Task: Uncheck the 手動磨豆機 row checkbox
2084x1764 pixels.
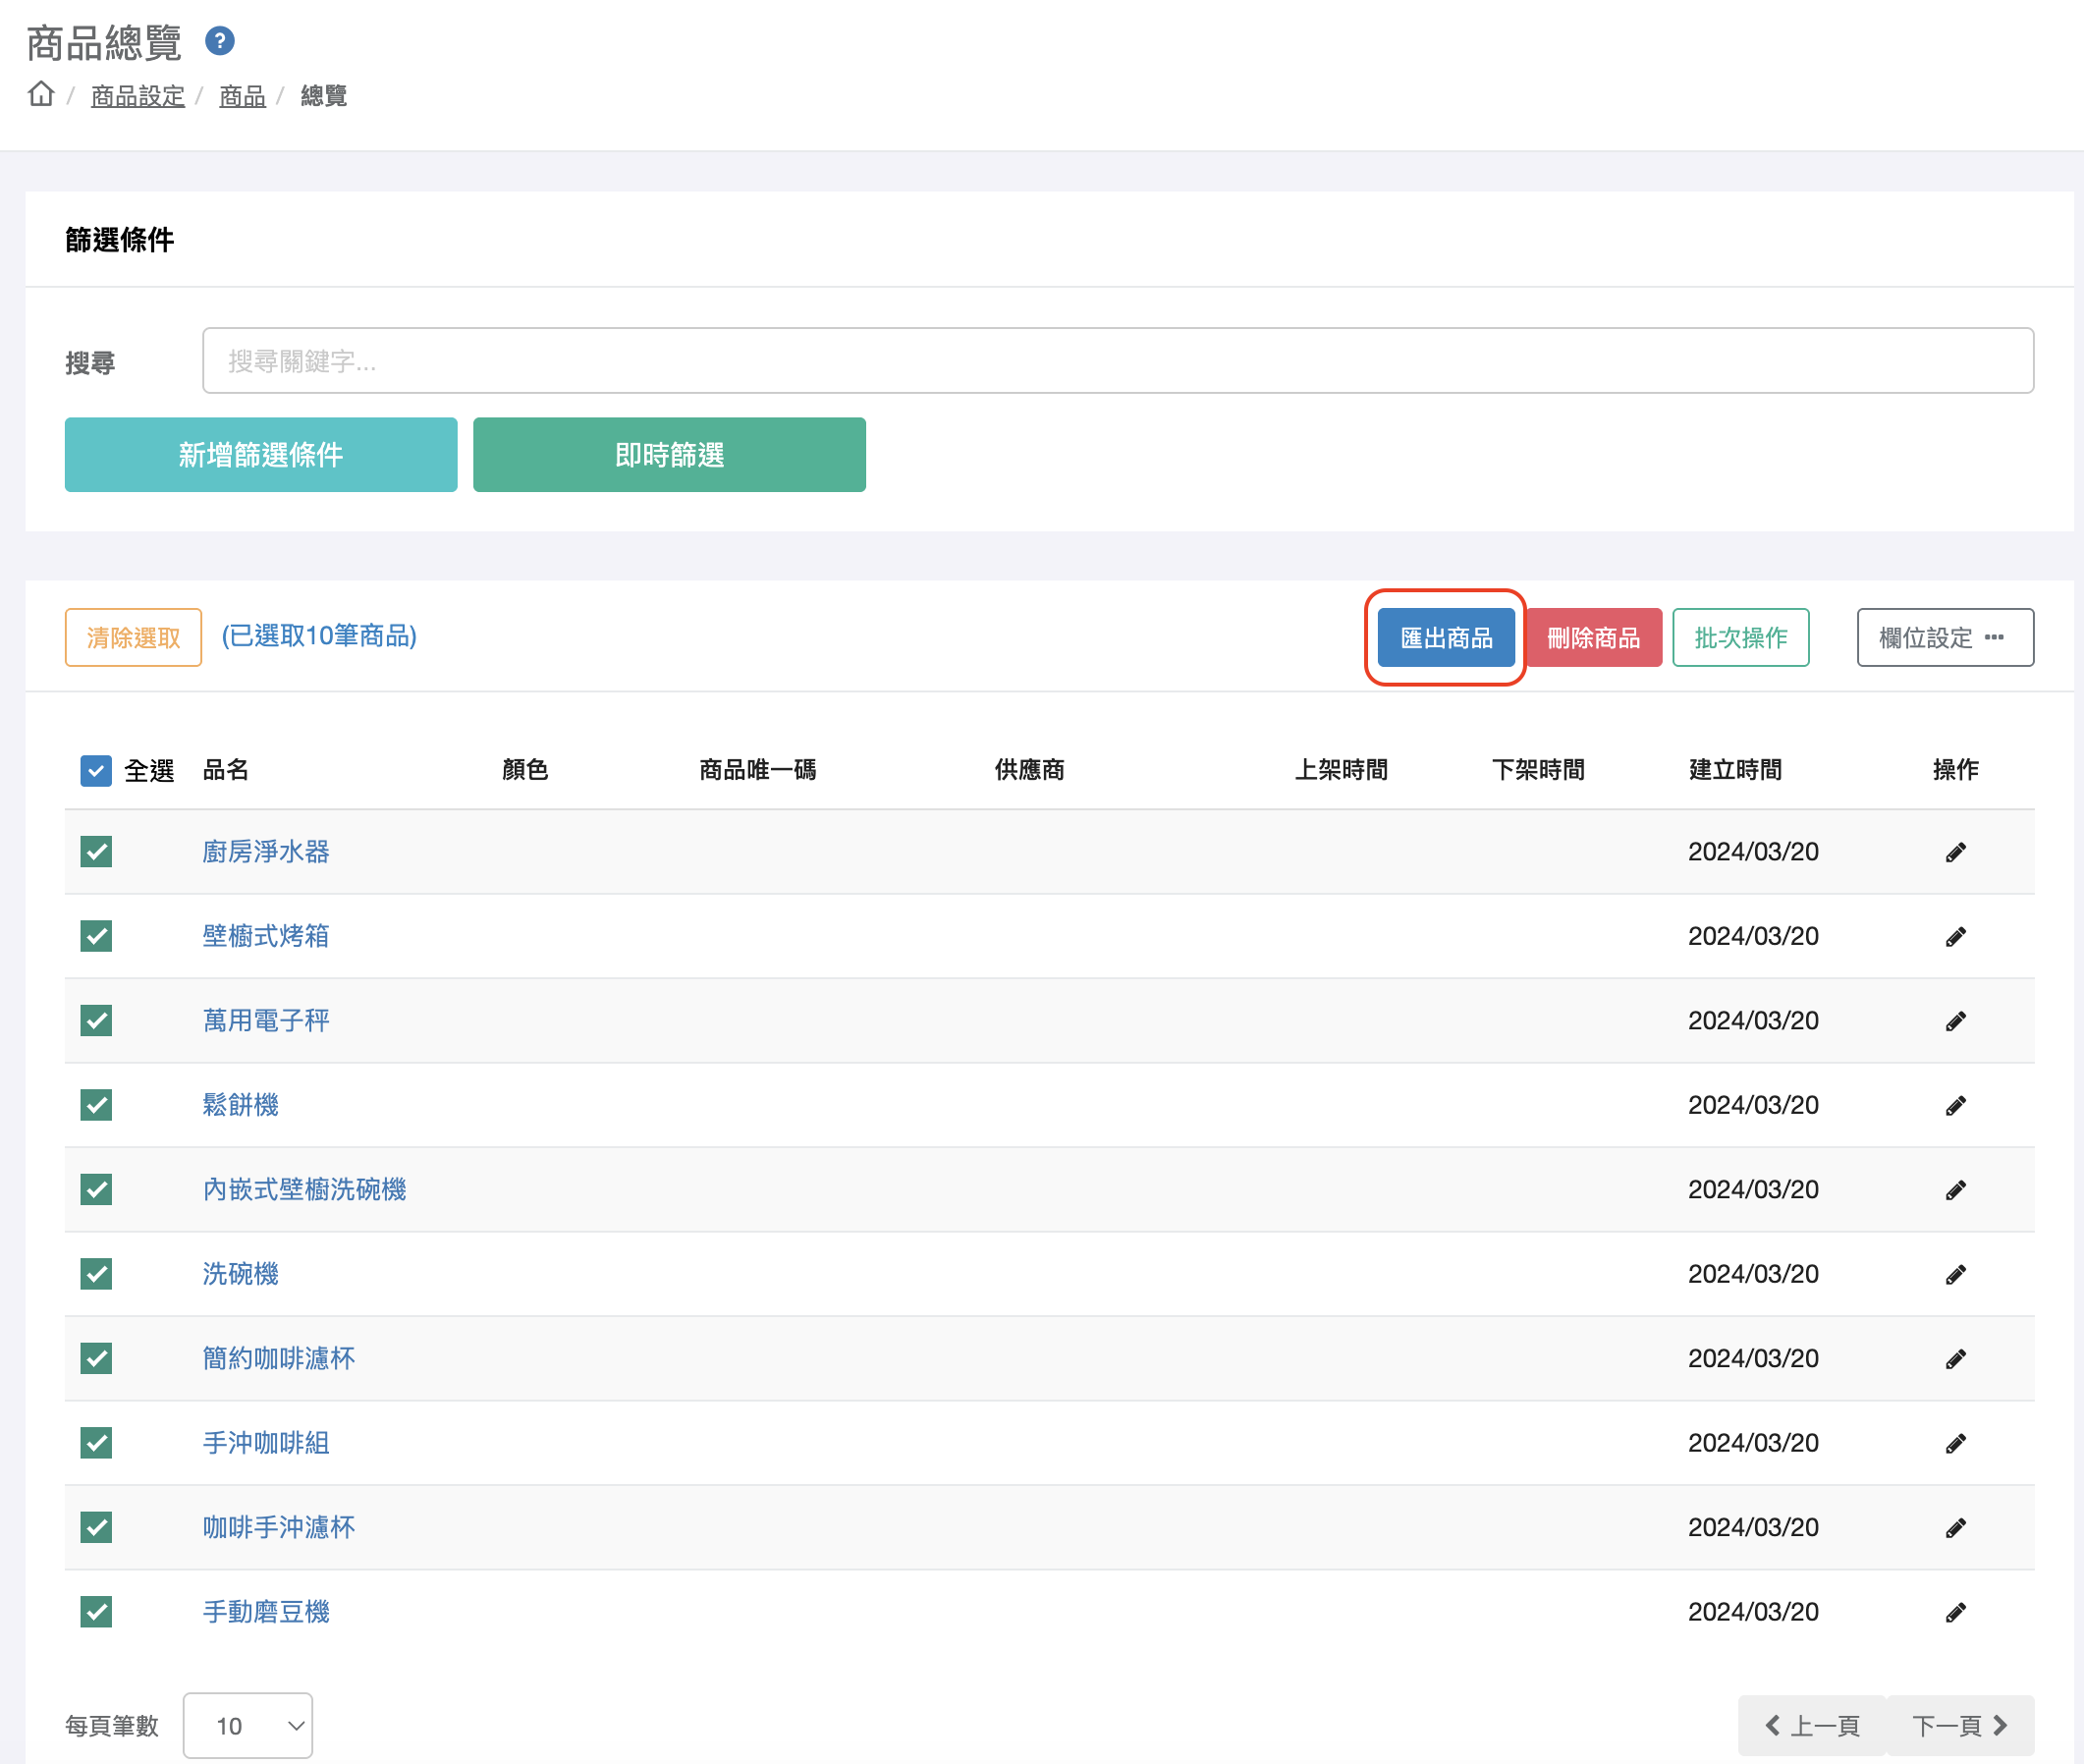Action: [96, 1612]
